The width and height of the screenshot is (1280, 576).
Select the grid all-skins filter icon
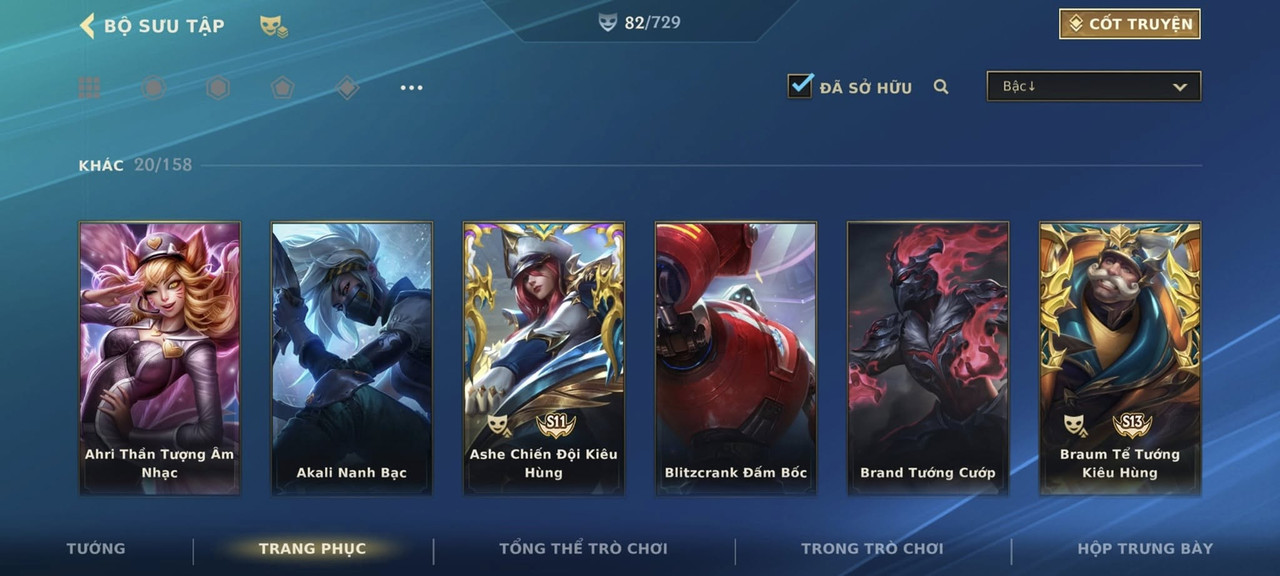coord(89,88)
